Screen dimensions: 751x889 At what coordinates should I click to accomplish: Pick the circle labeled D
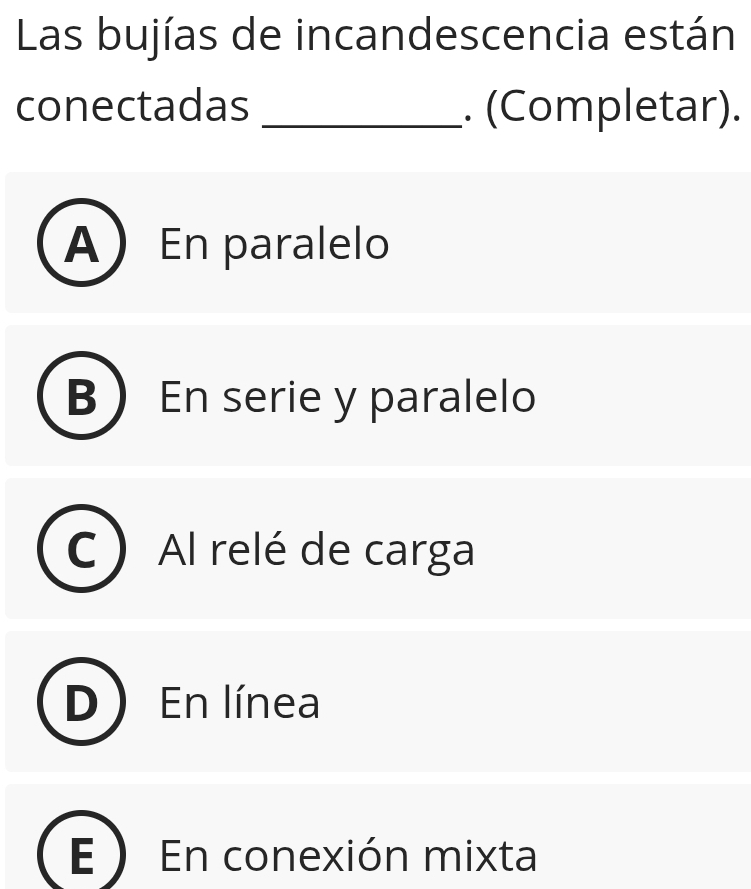[x=81, y=702]
